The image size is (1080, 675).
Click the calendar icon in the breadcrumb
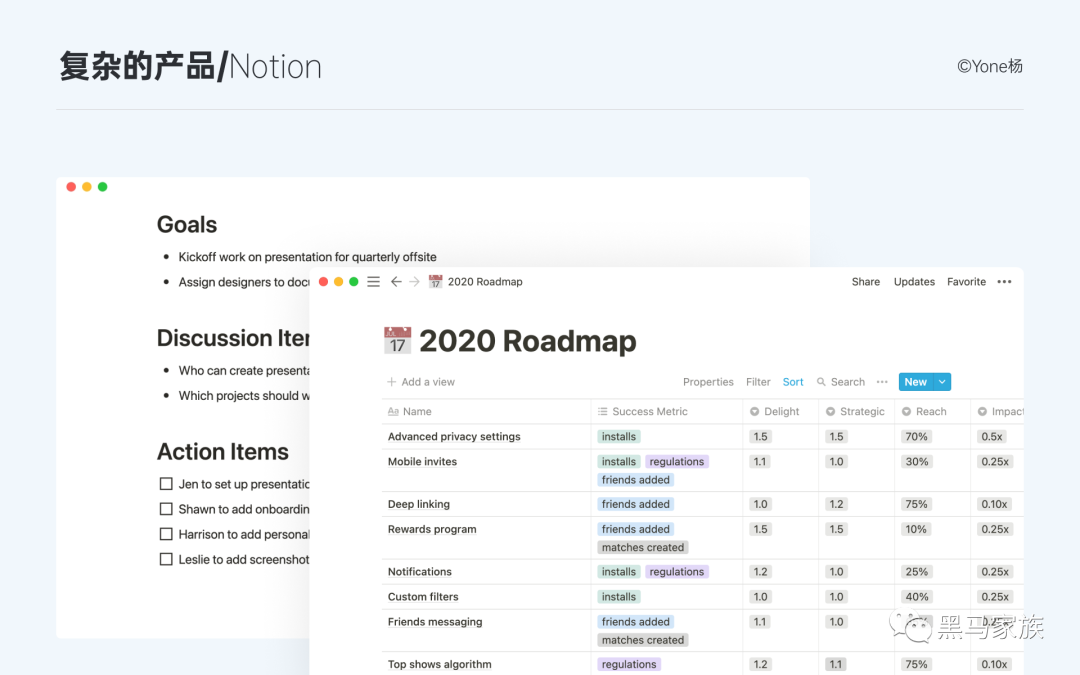pos(435,282)
